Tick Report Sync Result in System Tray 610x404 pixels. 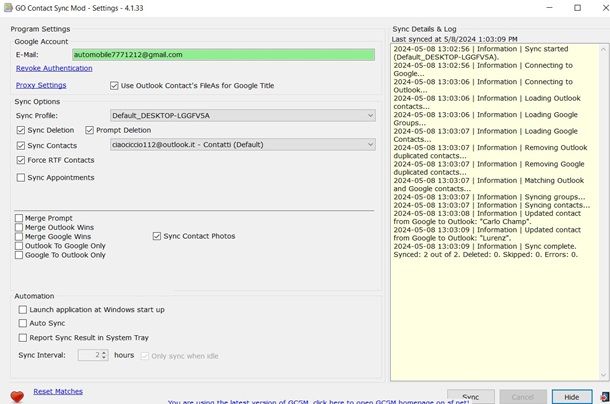pos(22,338)
